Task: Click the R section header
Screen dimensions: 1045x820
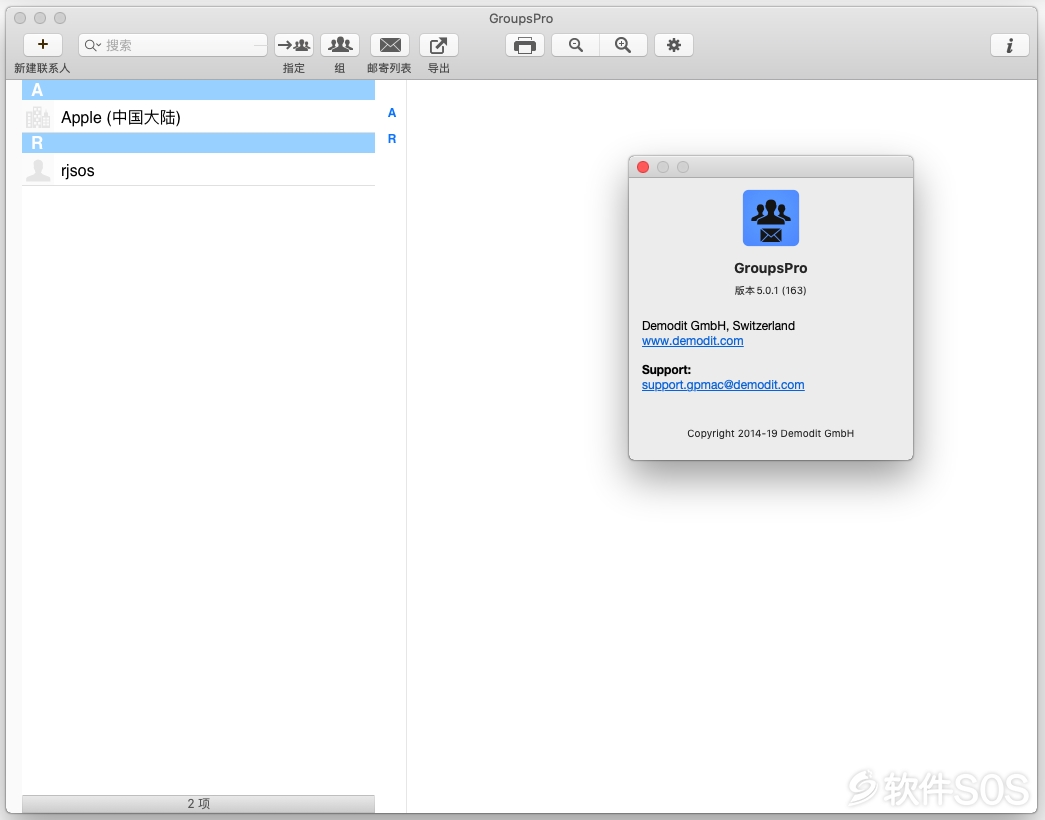Action: tap(199, 143)
